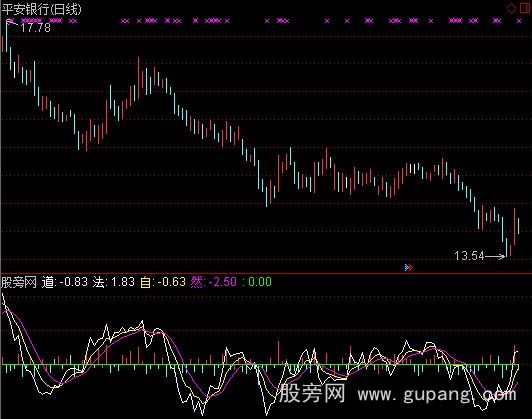This screenshot has height=419, width=532.
Task: Click the lowest candlestick beside the 13.54 arrow
Action: coord(506,247)
